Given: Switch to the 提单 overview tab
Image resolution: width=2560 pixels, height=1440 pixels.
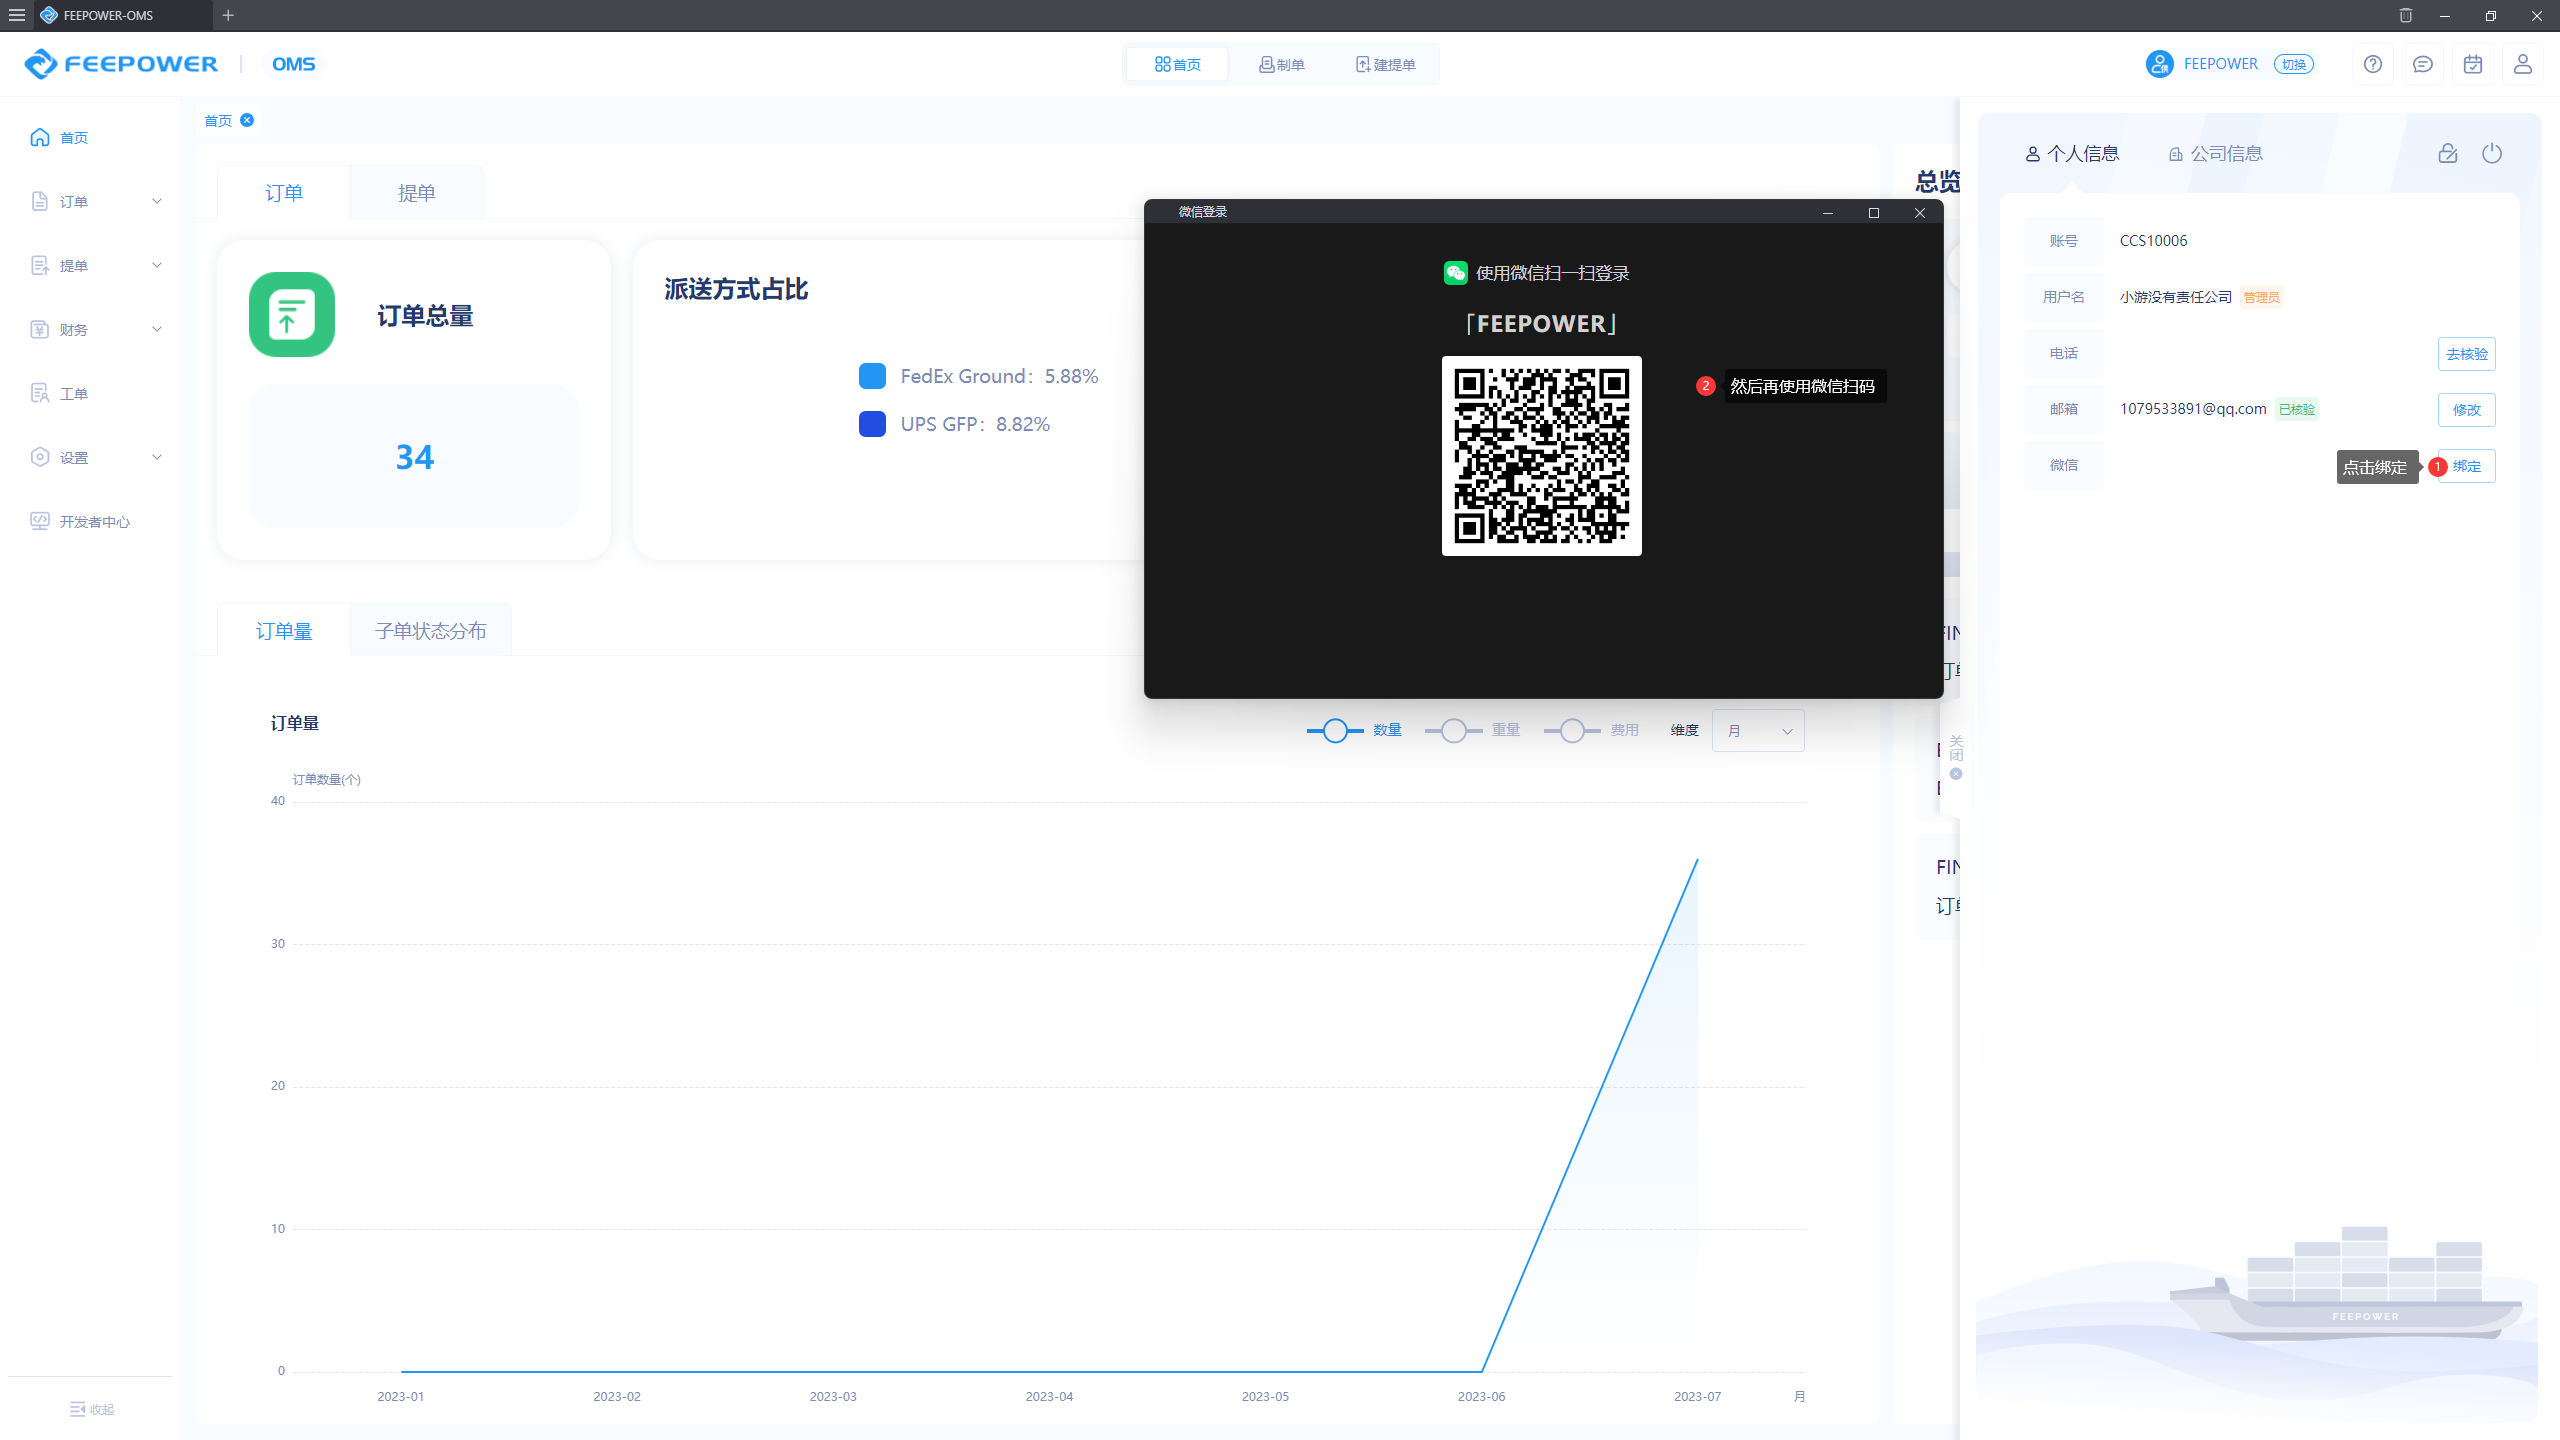Looking at the screenshot, I should click(x=416, y=192).
